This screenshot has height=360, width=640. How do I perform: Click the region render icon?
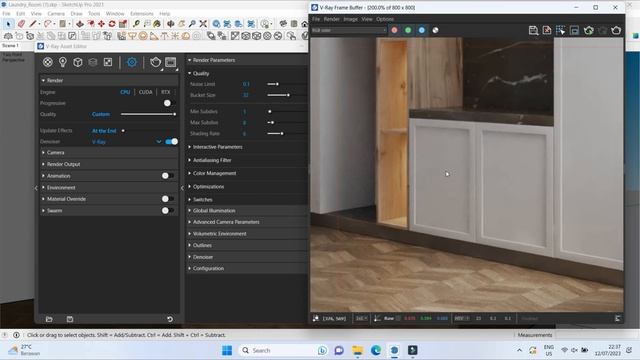tap(574, 30)
